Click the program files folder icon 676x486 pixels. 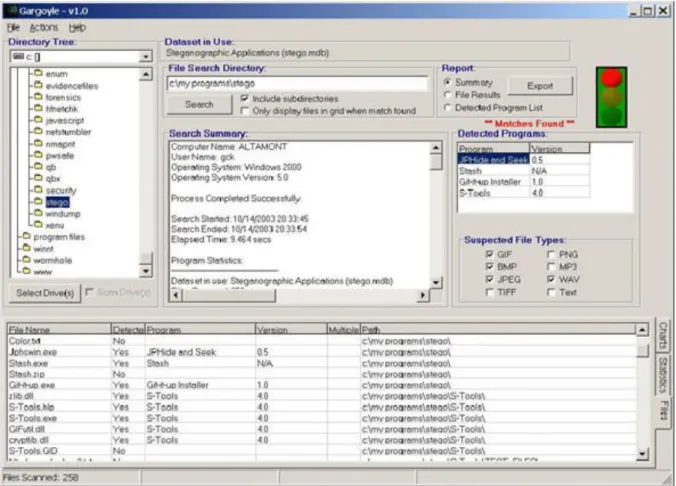tap(27, 236)
